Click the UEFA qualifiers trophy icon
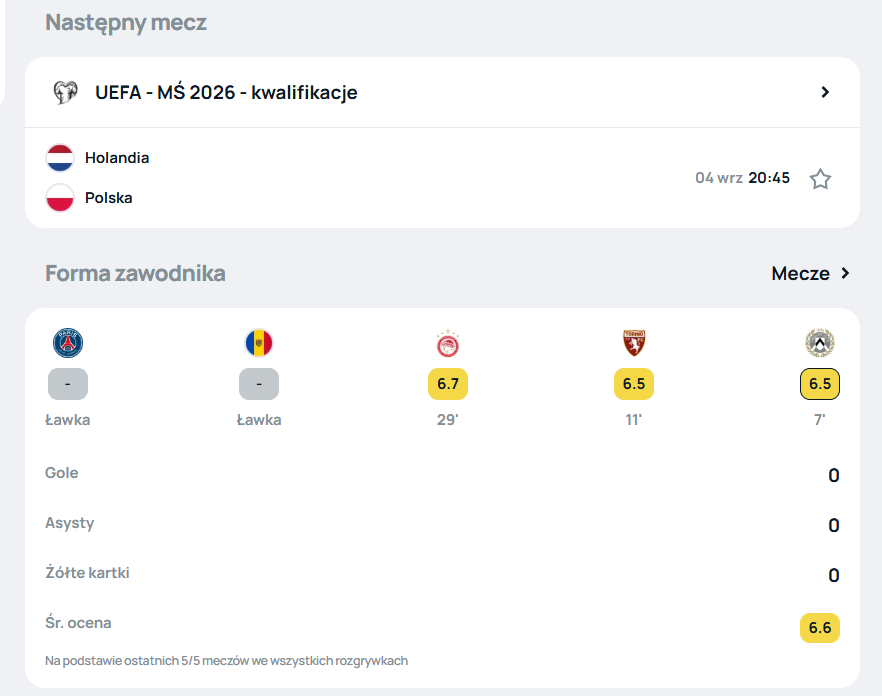The image size is (882, 696). click(x=65, y=92)
